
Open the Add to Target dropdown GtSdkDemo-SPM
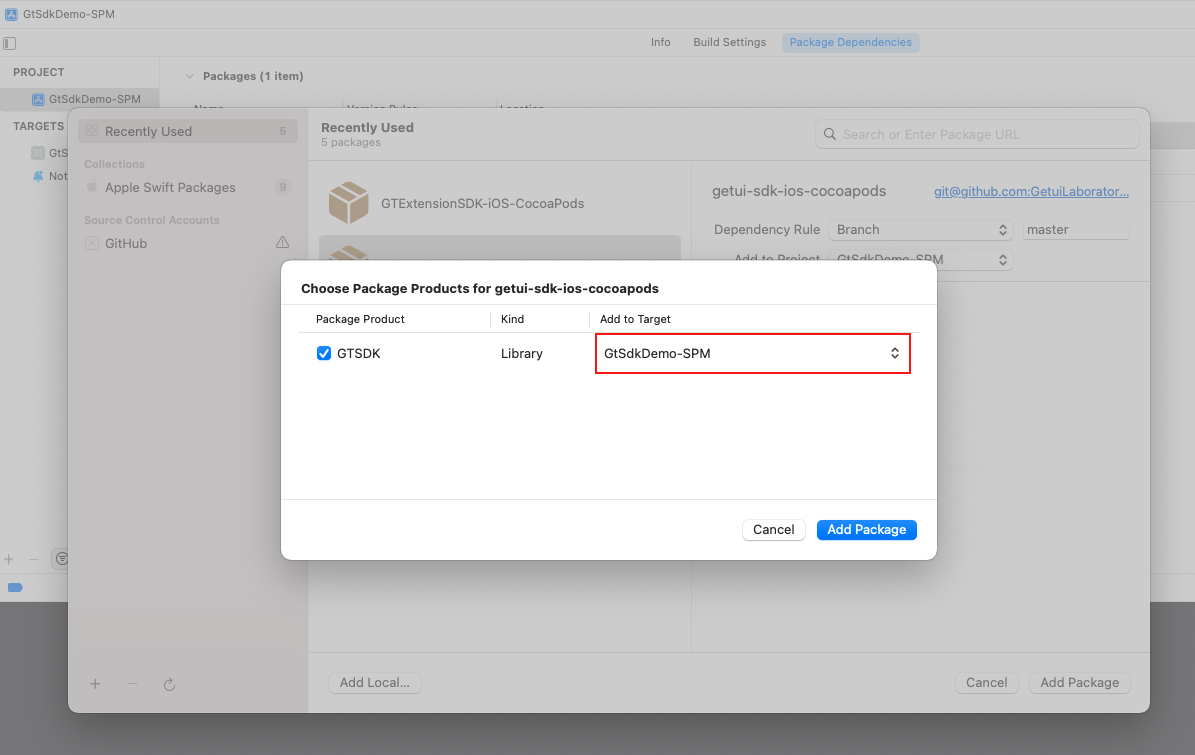coord(752,354)
